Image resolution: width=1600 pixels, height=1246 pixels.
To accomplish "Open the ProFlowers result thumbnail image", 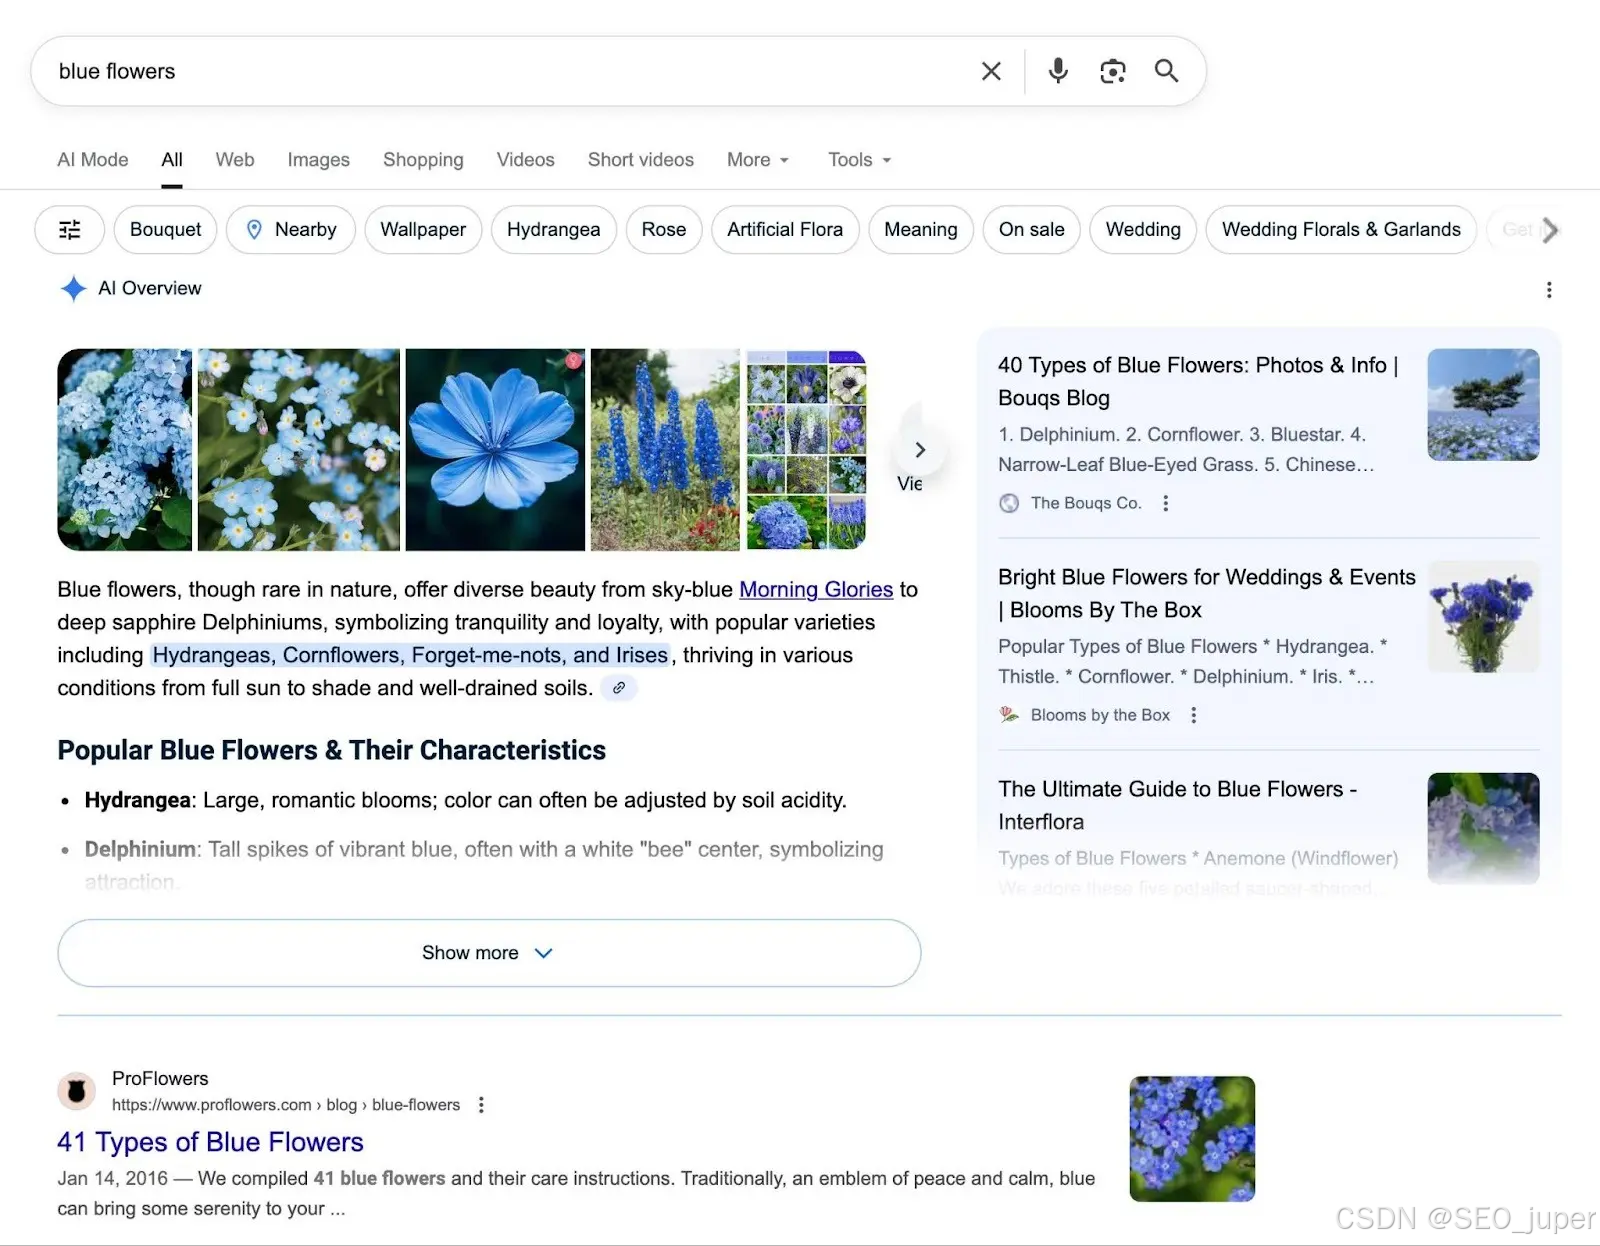I will coord(1192,1139).
